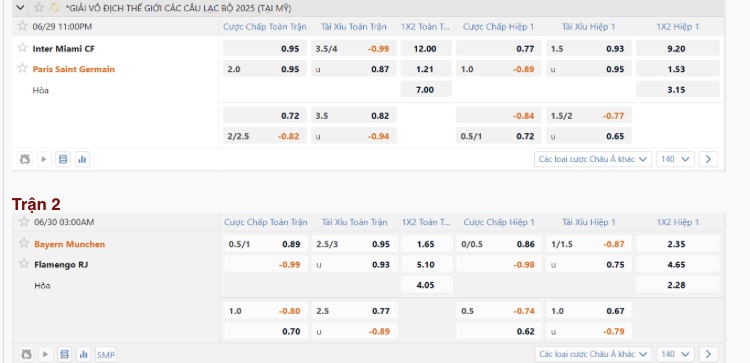
Task: Toggle favorite star for Paris Saint Germain
Action: coord(22,68)
